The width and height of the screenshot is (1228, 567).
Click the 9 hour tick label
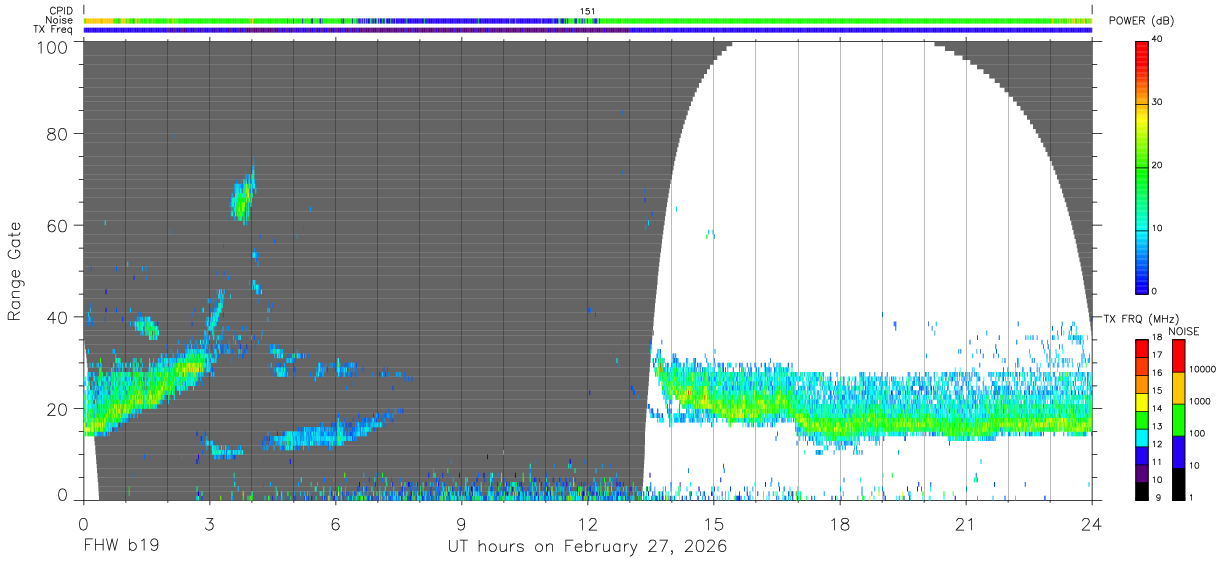point(462,523)
